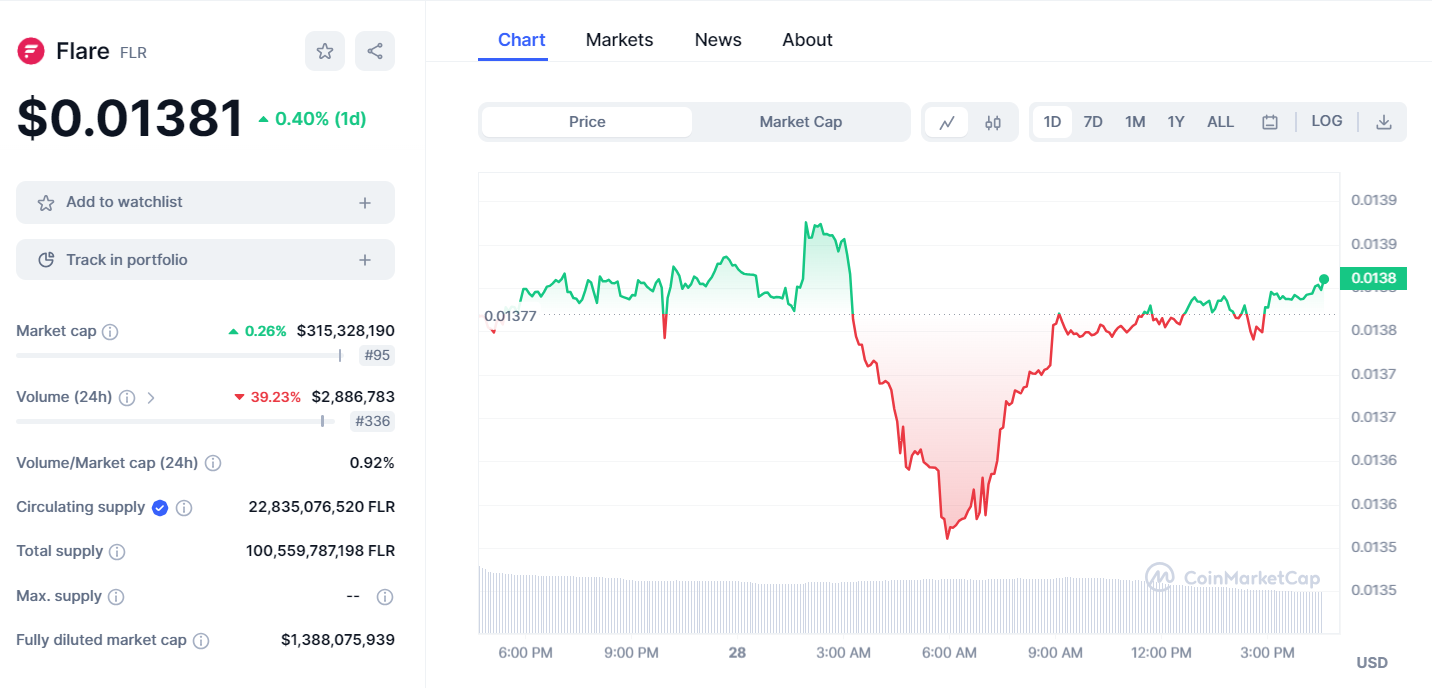Select the Price toggle

[x=587, y=122]
